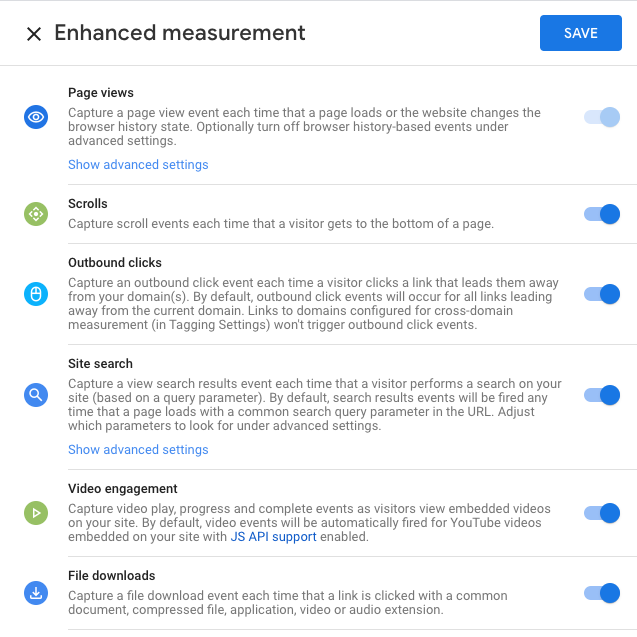Click the Video engagement play icon
637x637 pixels.
point(36,513)
